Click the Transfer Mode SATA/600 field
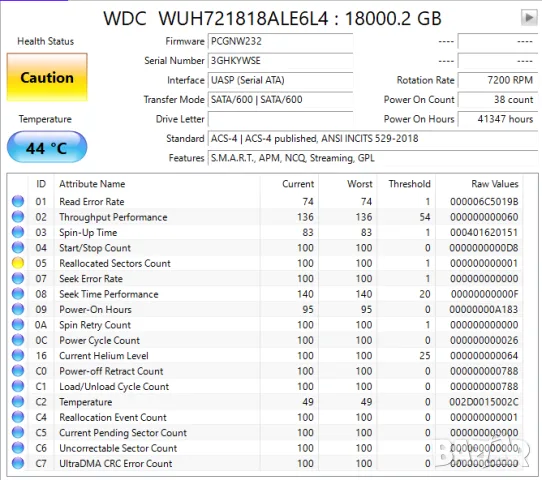This screenshot has width=542, height=480. 280,100
